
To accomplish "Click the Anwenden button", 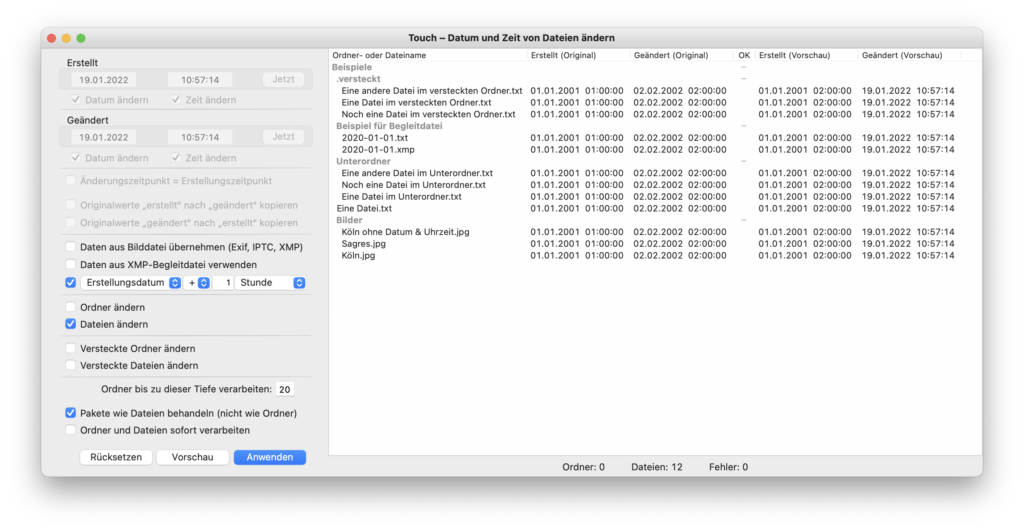I will click(x=270, y=457).
